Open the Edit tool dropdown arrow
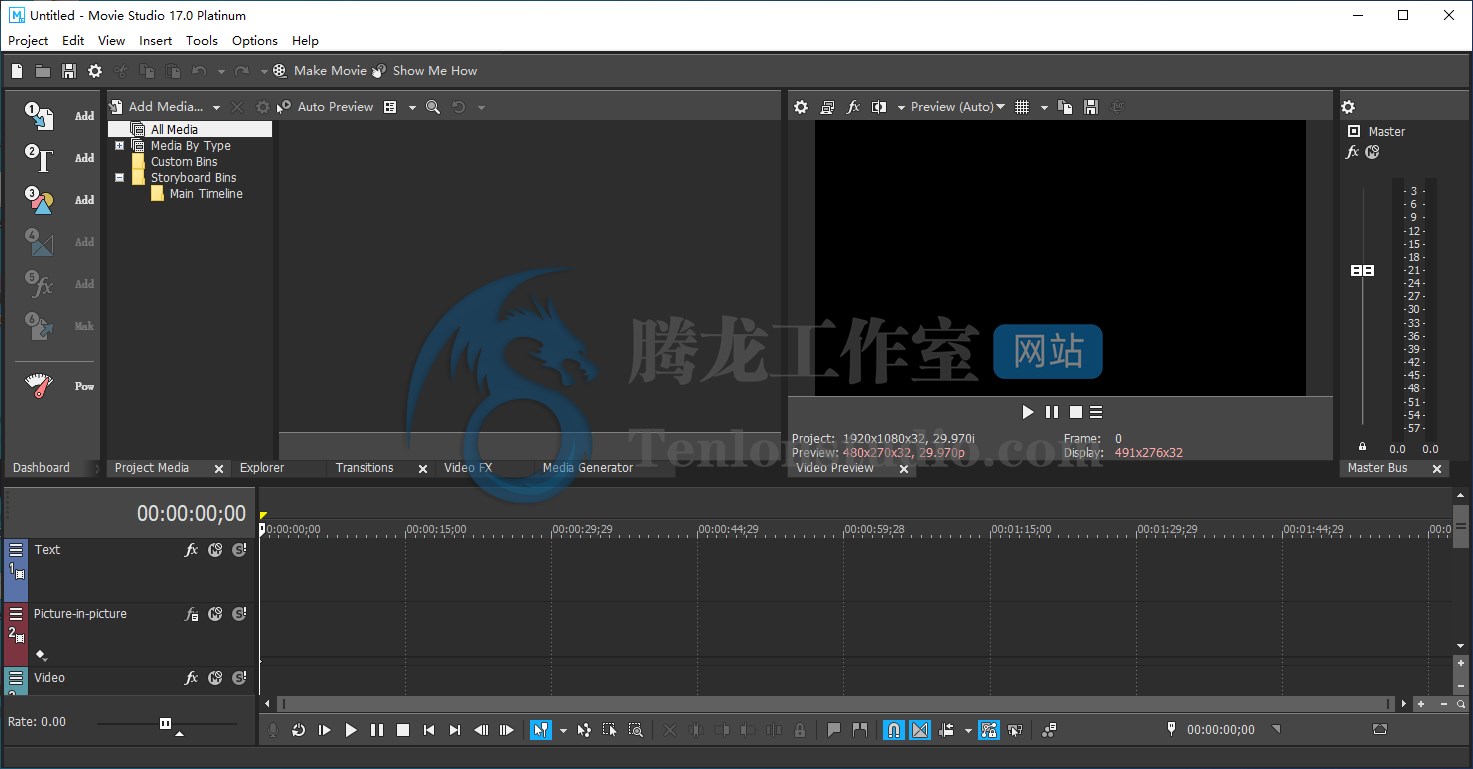1473x769 pixels. tap(563, 730)
